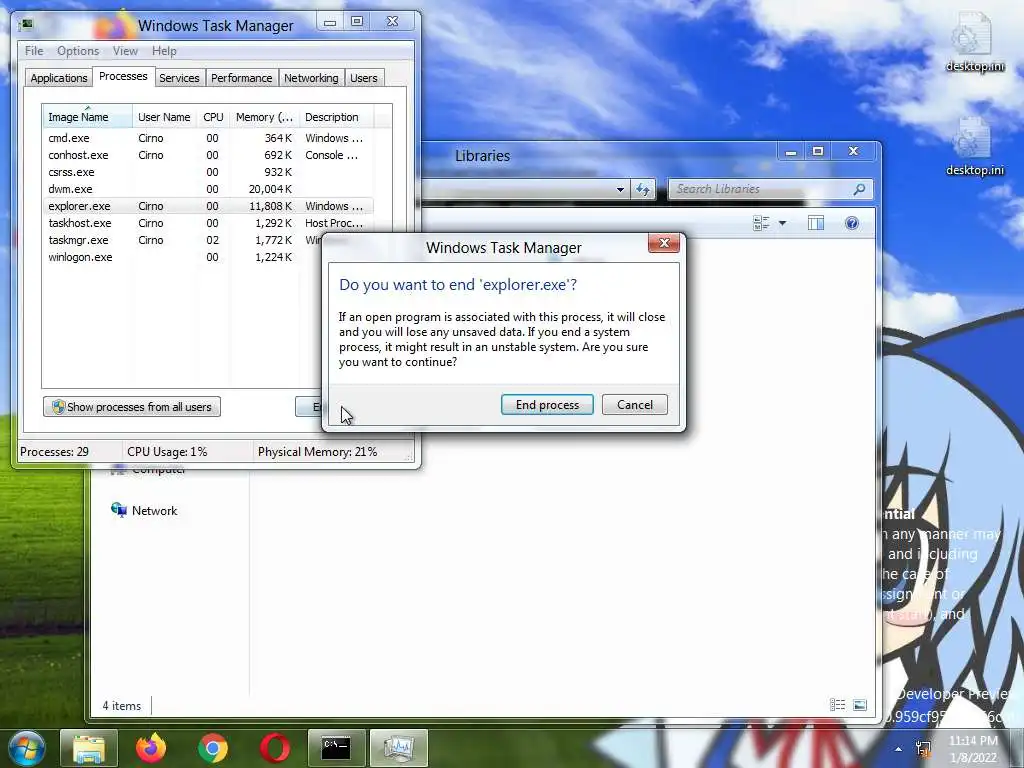This screenshot has width=1024, height=768.
Task: Switch to the Networking tab
Action: (x=311, y=78)
